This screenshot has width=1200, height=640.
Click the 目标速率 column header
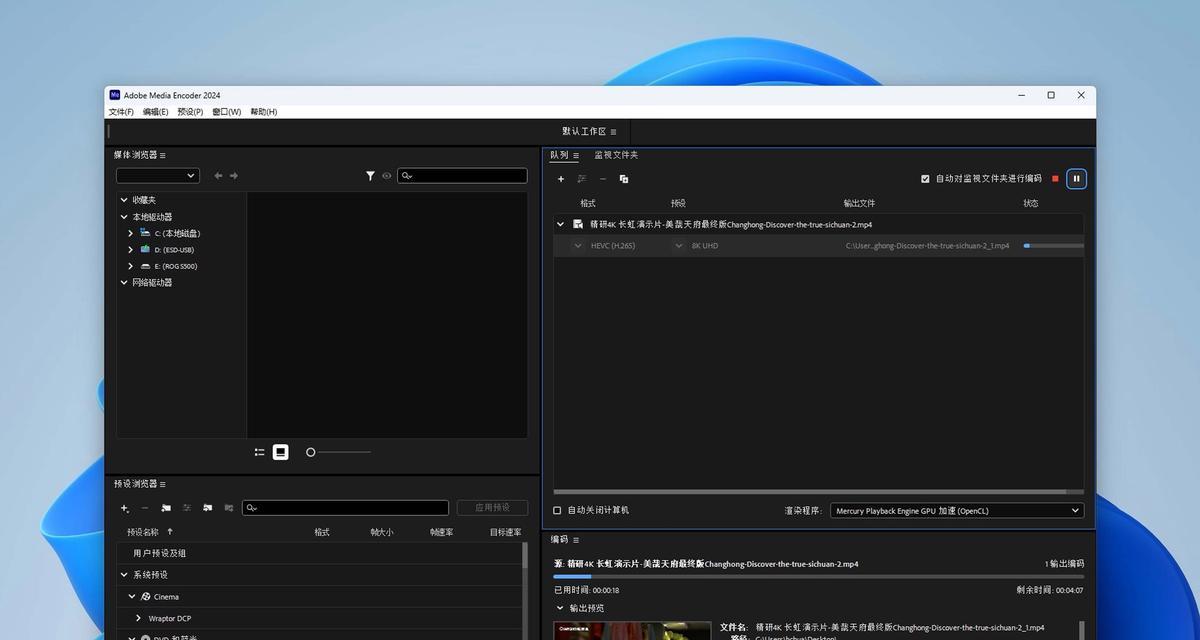coord(505,532)
